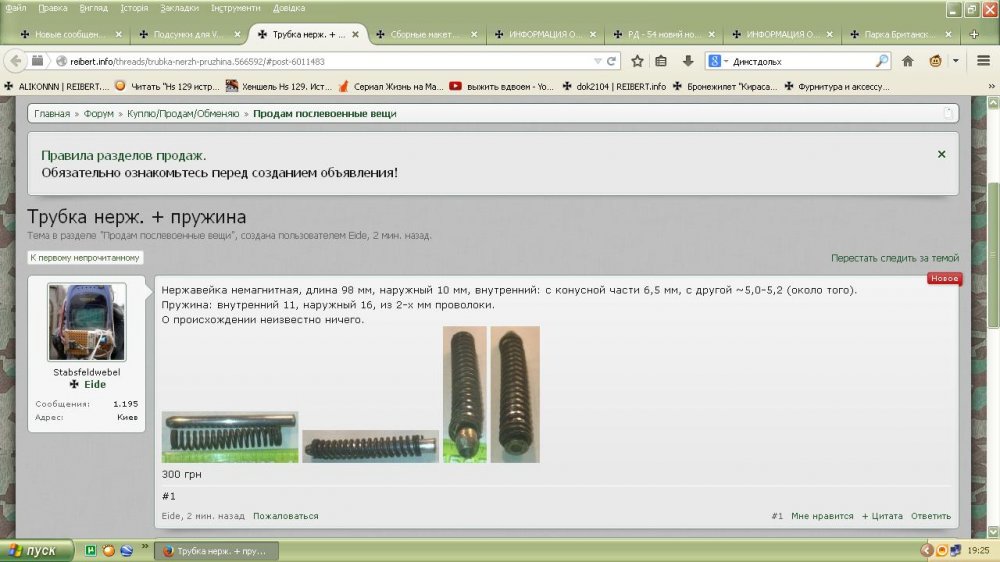Expand the monkey icon dropdown arrow
This screenshot has height=562, width=1000.
955,61
